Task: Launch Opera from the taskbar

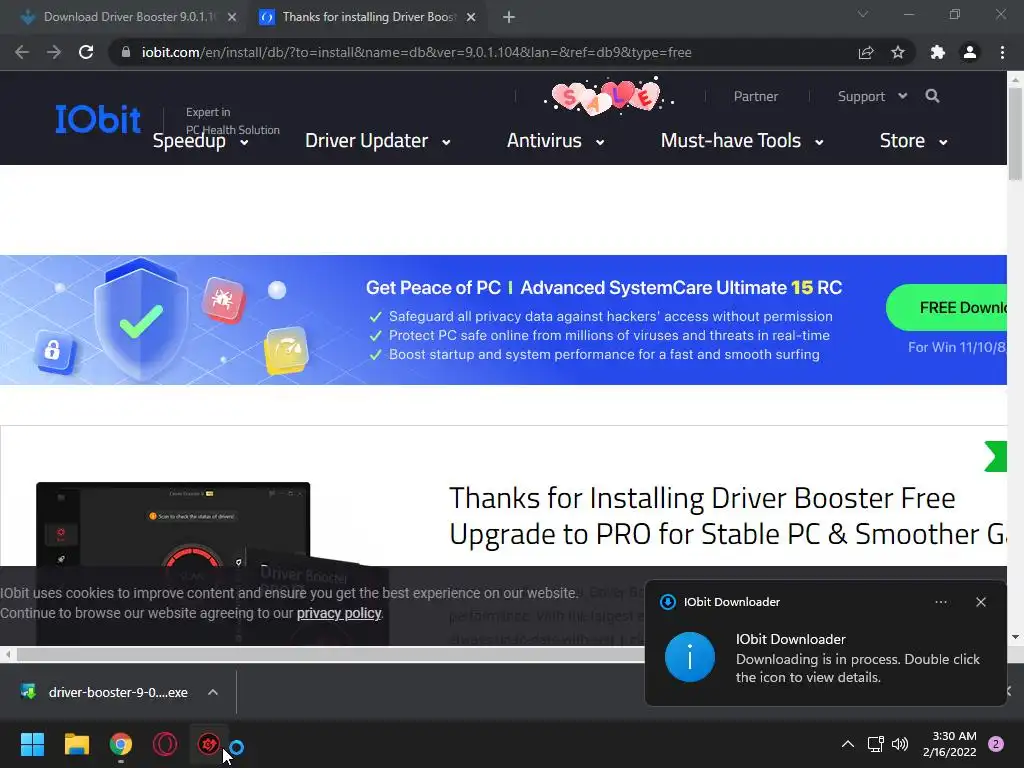Action: click(165, 744)
